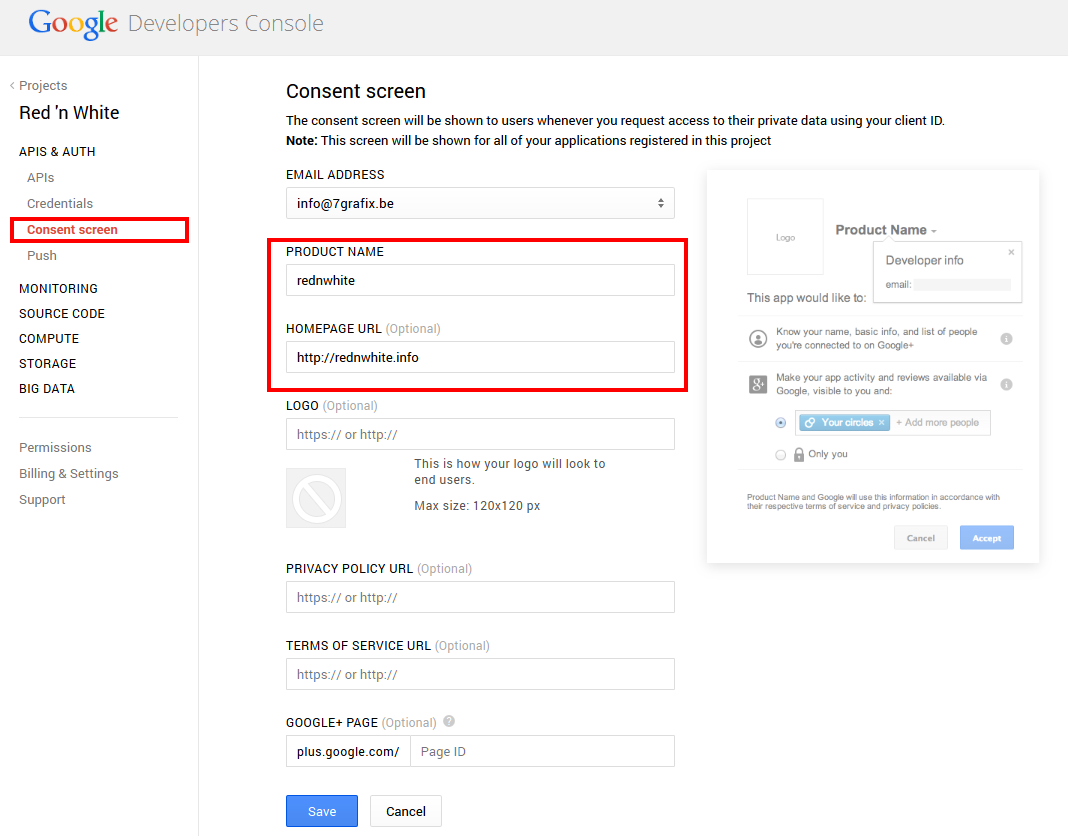Focus the Privacy Policy URL field
Viewport: 1068px width, 836px height.
[480, 597]
